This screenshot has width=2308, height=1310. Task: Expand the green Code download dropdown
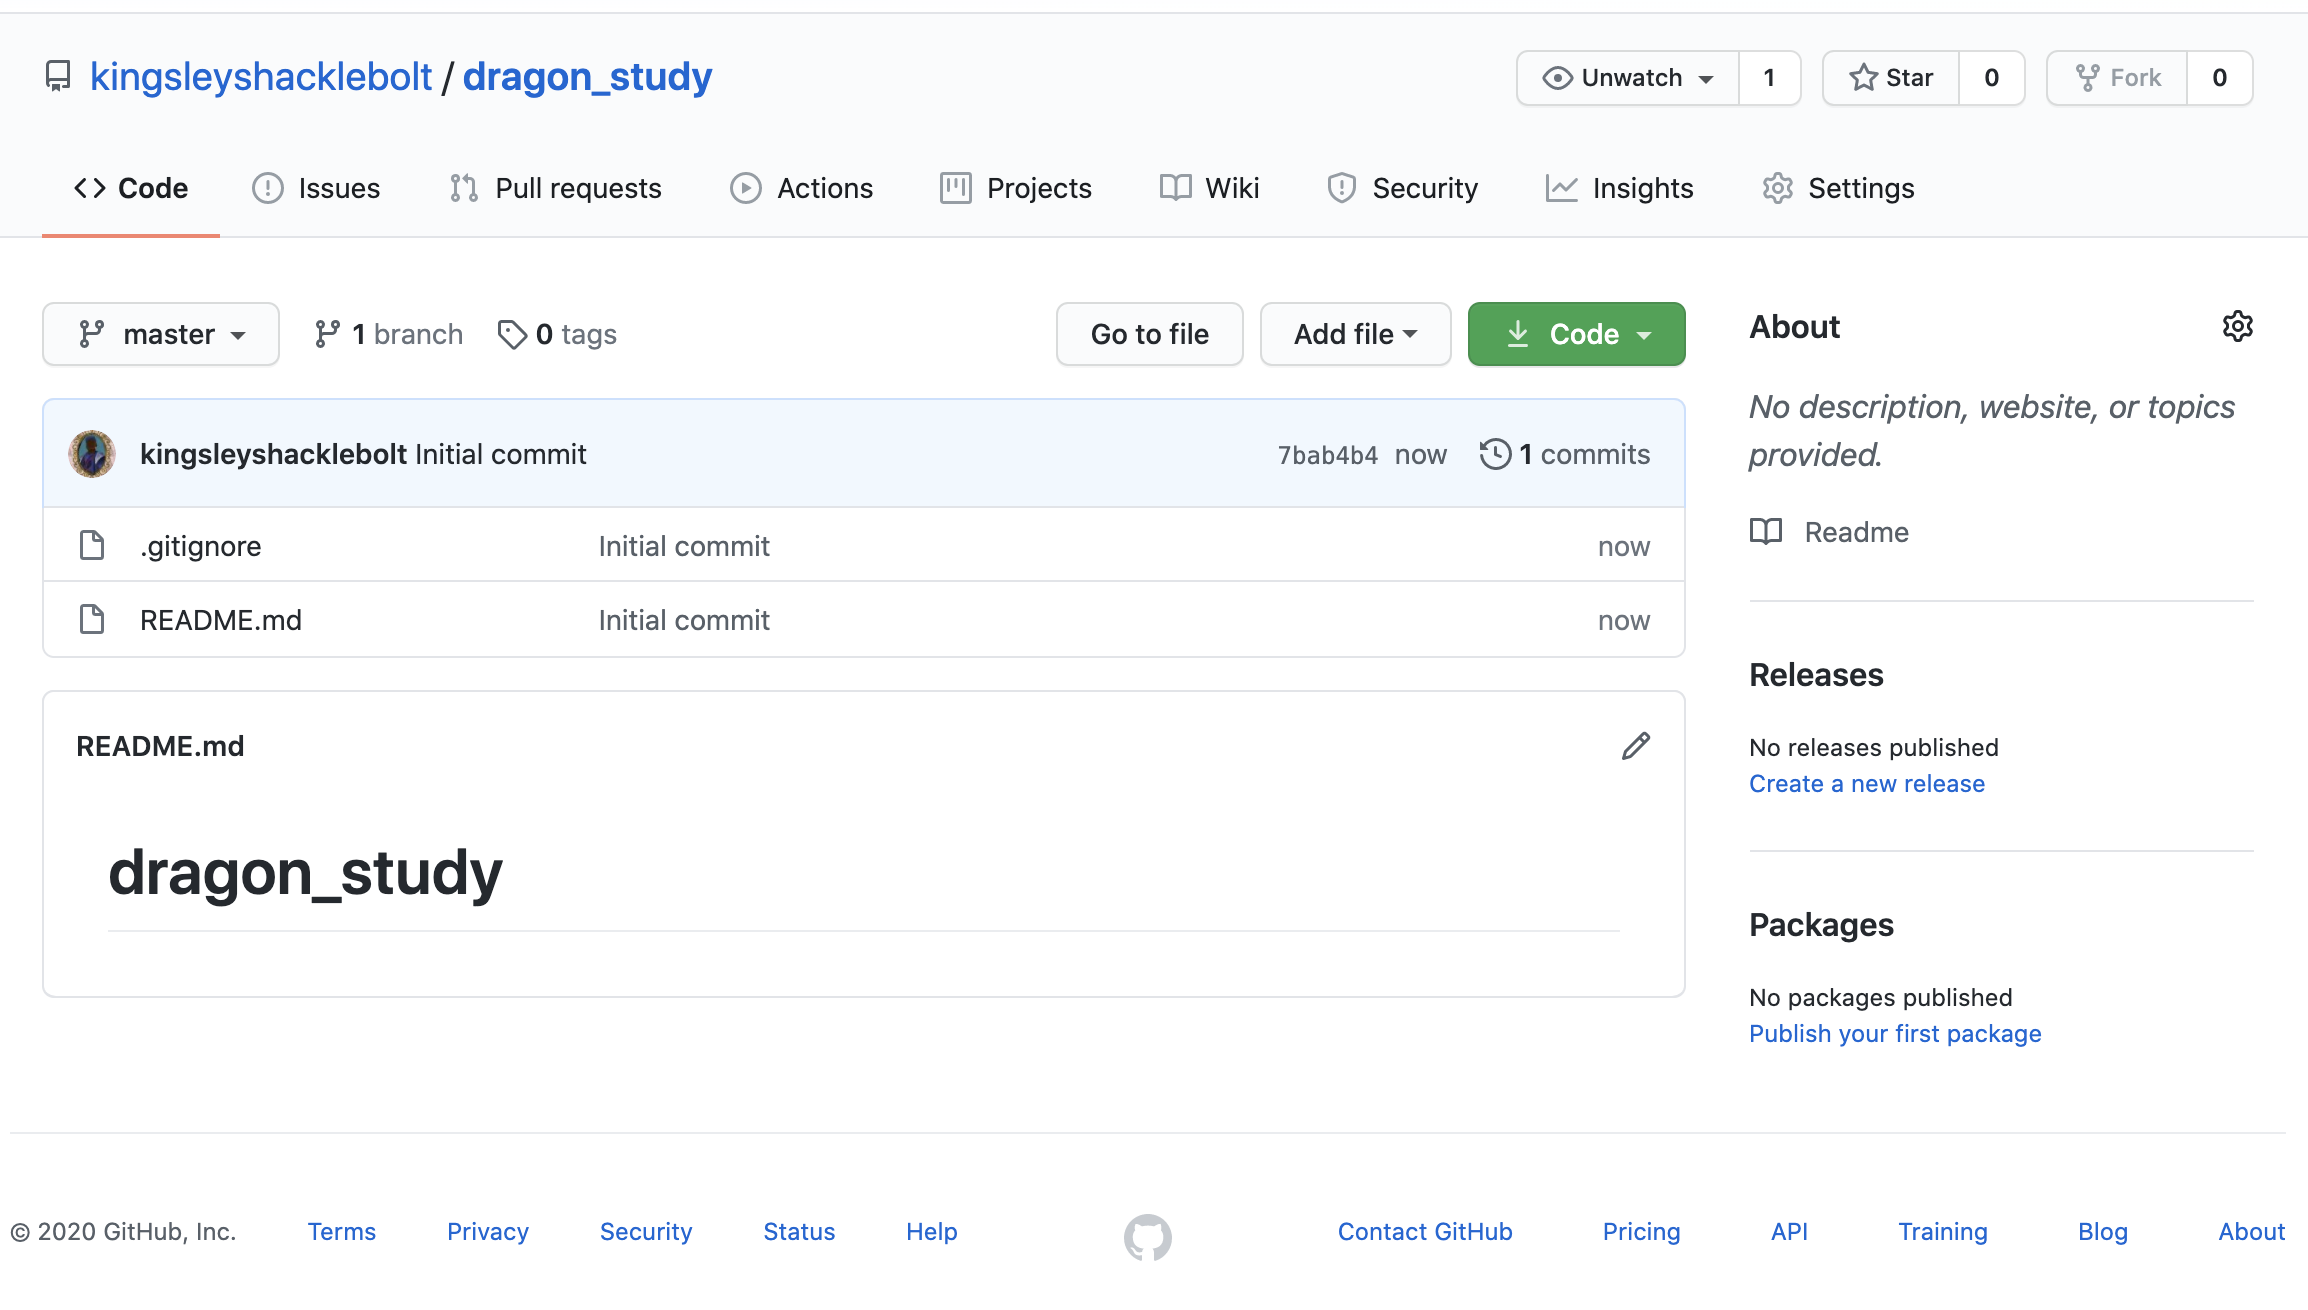(x=1576, y=334)
